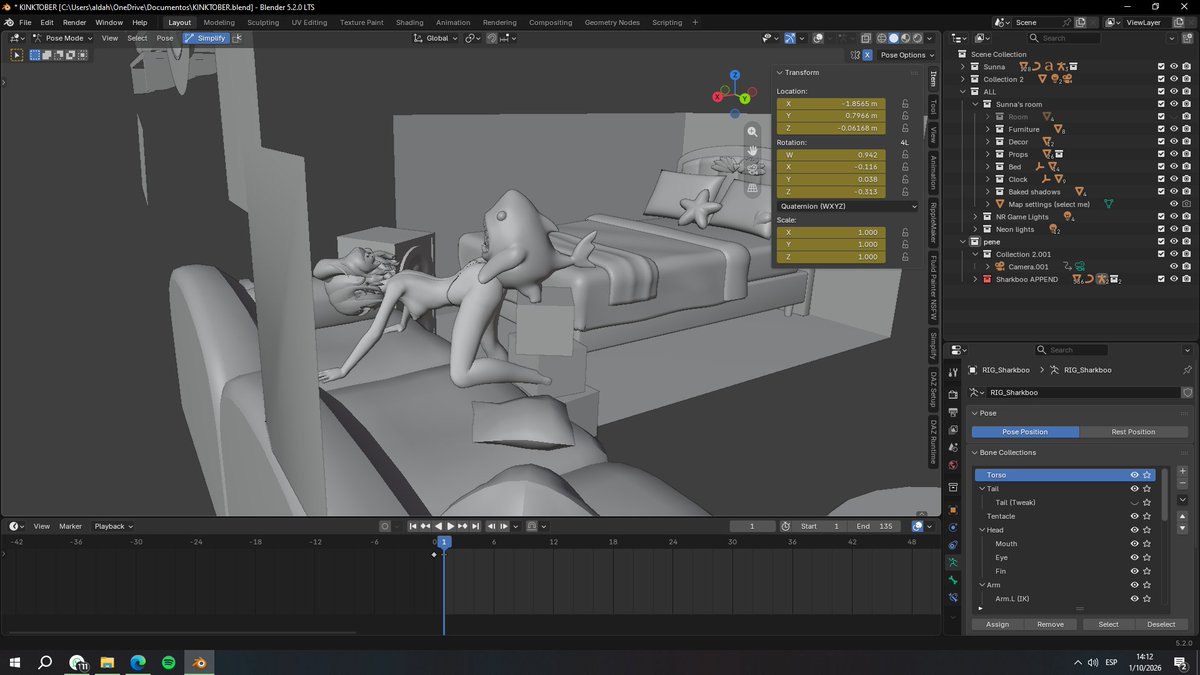Open Spotify from the Windows taskbar

[168, 662]
